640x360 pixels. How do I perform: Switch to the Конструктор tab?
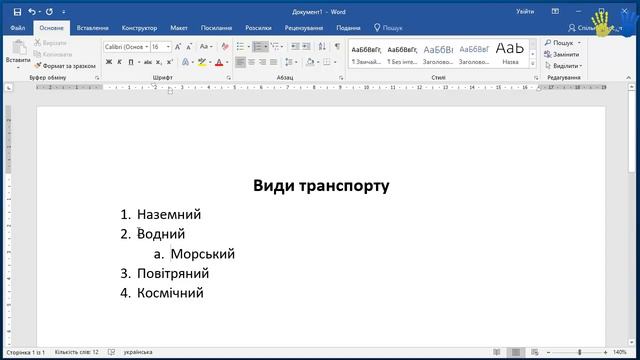coord(139,28)
